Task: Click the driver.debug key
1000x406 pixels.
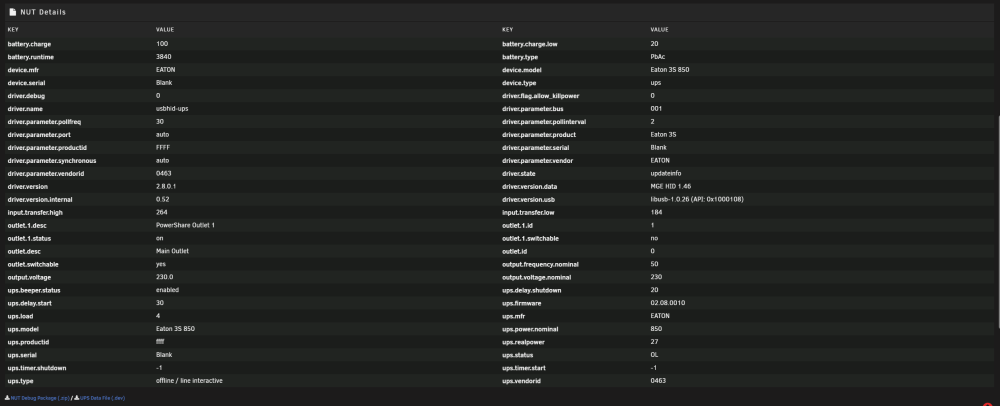Action: [26, 96]
